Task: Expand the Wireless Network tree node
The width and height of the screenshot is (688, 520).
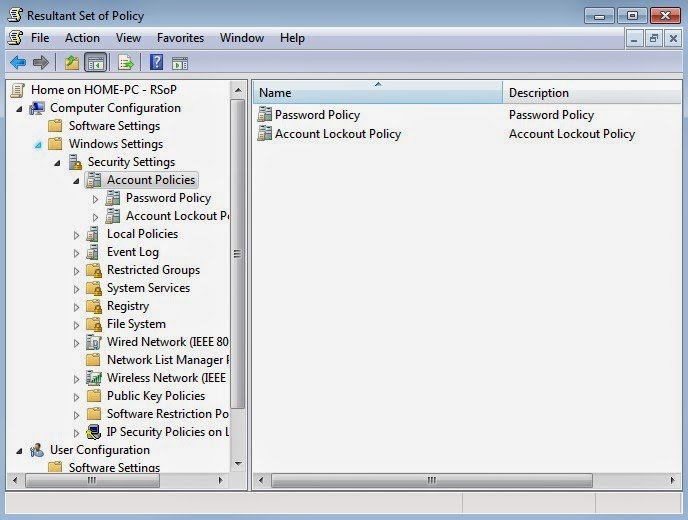Action: coord(77,379)
